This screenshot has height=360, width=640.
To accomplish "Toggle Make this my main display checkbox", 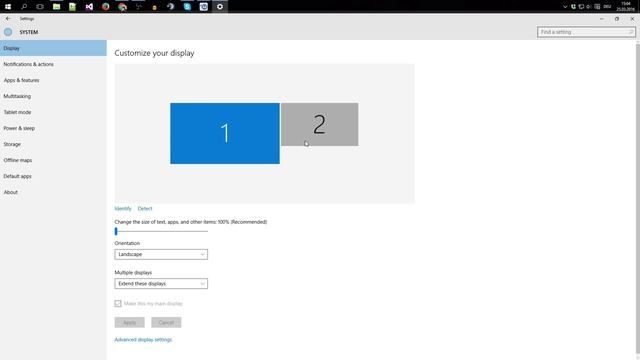I will pos(118,304).
